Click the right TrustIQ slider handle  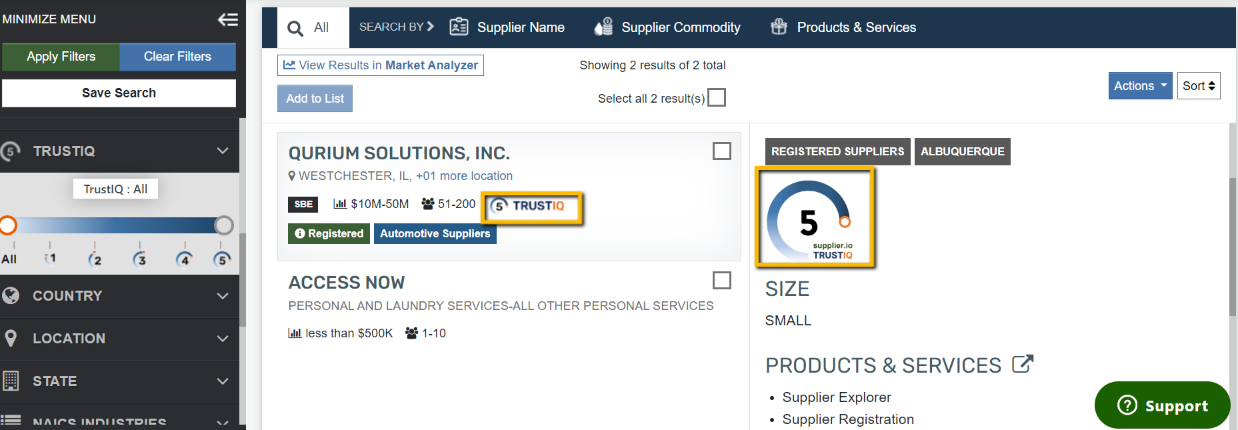[224, 225]
